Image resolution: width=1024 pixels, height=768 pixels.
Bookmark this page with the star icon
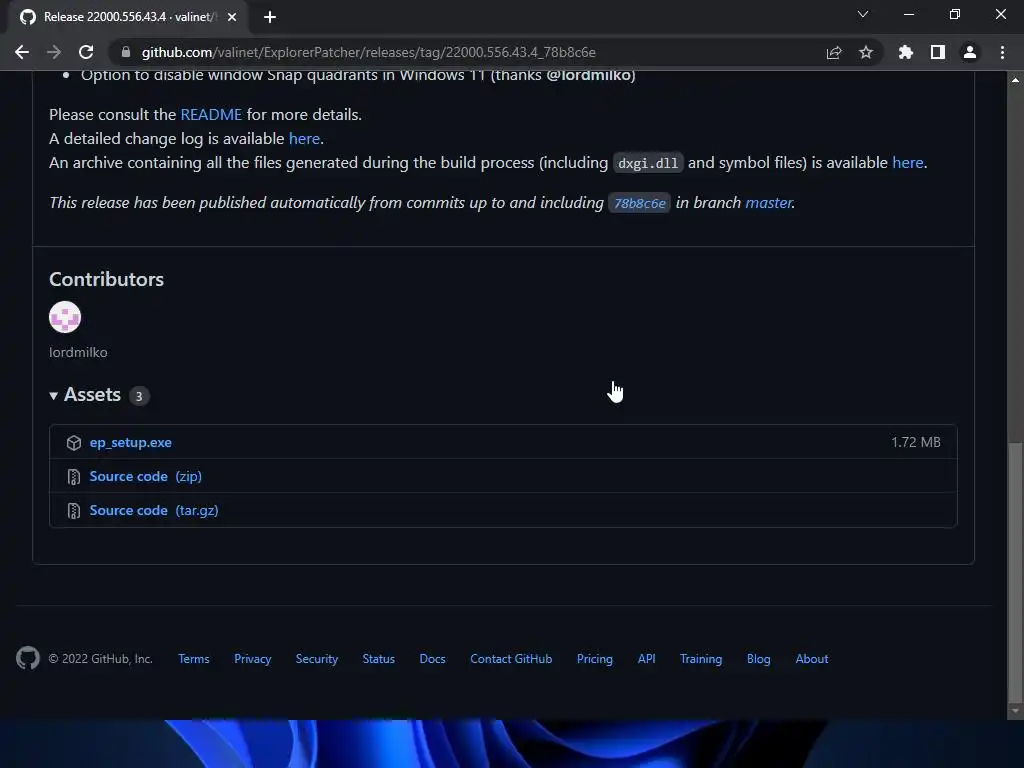866,52
